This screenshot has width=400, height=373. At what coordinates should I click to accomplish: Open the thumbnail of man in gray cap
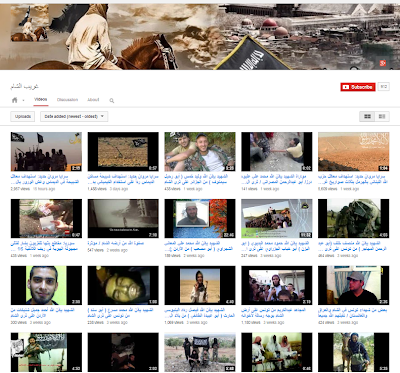pyautogui.click(x=353, y=285)
